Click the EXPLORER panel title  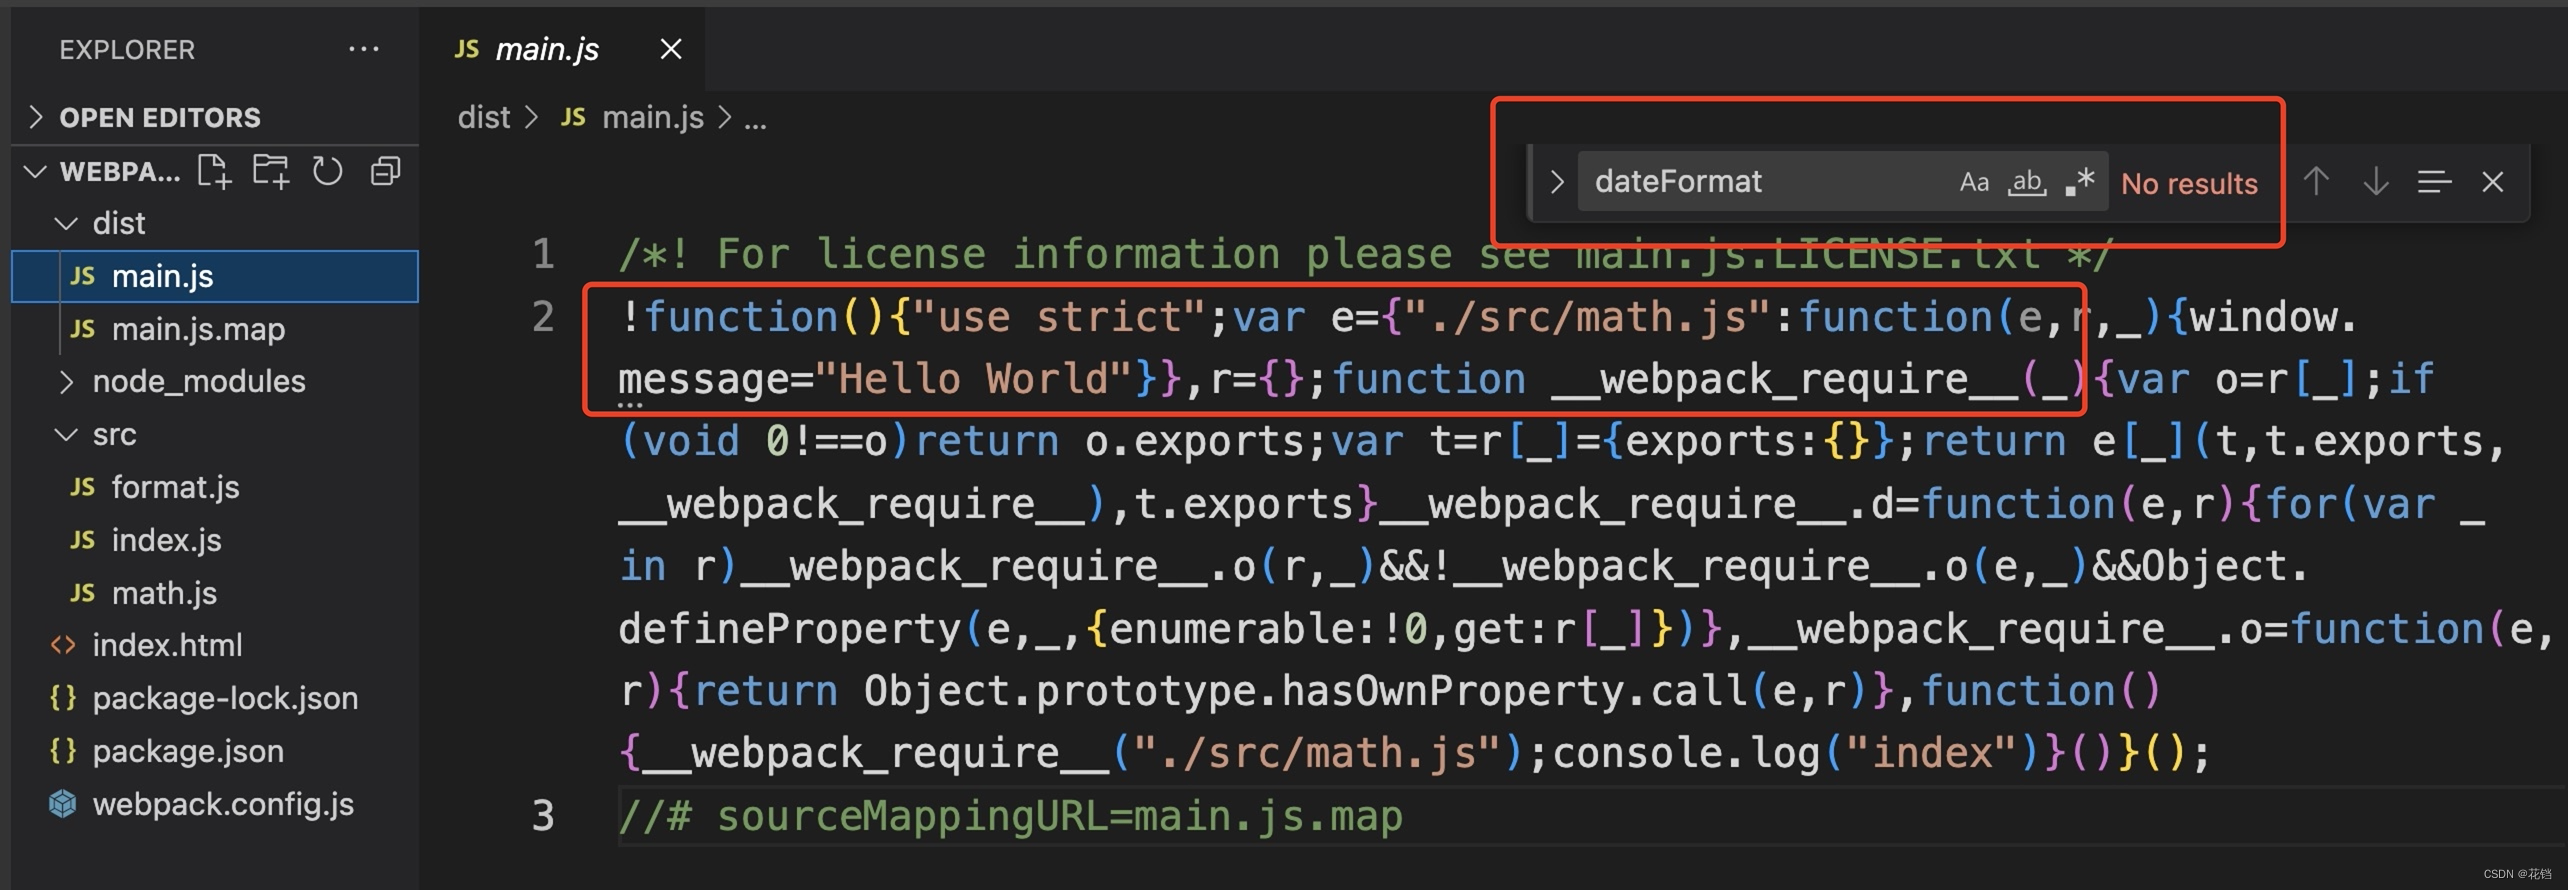(x=127, y=49)
